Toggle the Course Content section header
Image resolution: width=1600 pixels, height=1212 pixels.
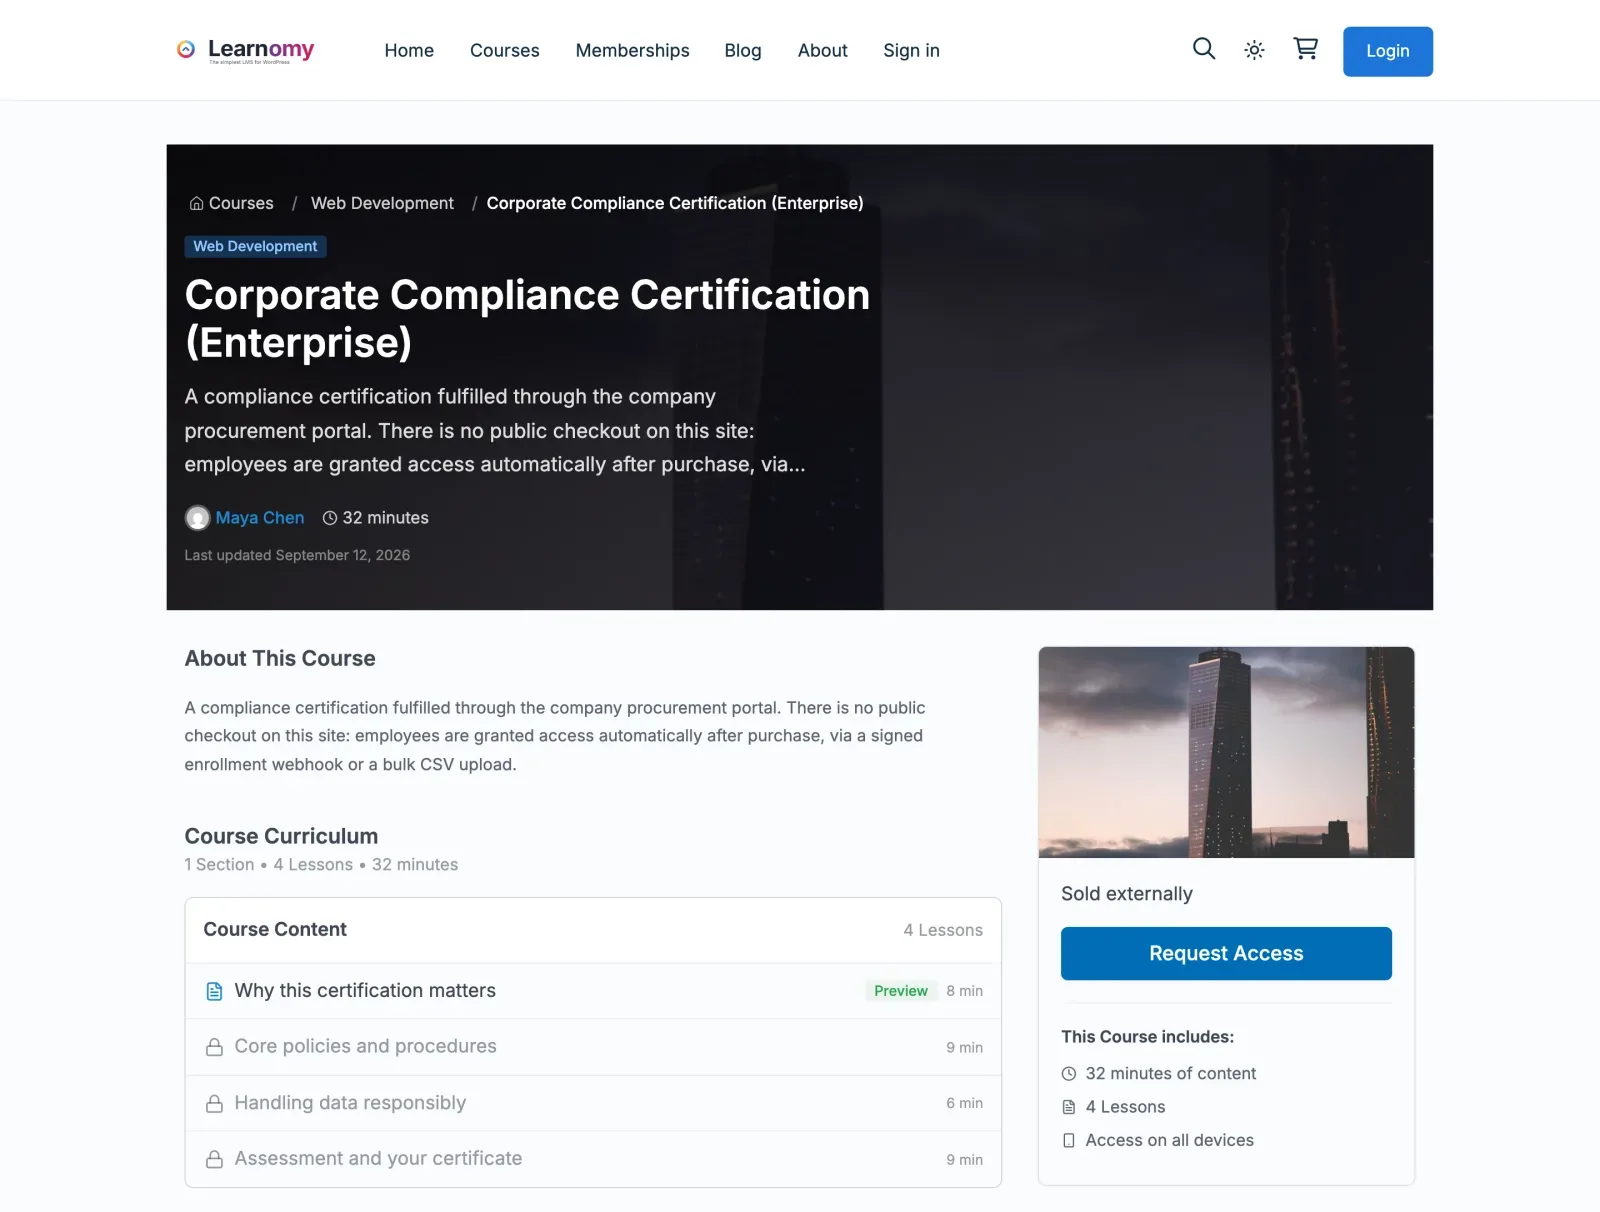(593, 930)
